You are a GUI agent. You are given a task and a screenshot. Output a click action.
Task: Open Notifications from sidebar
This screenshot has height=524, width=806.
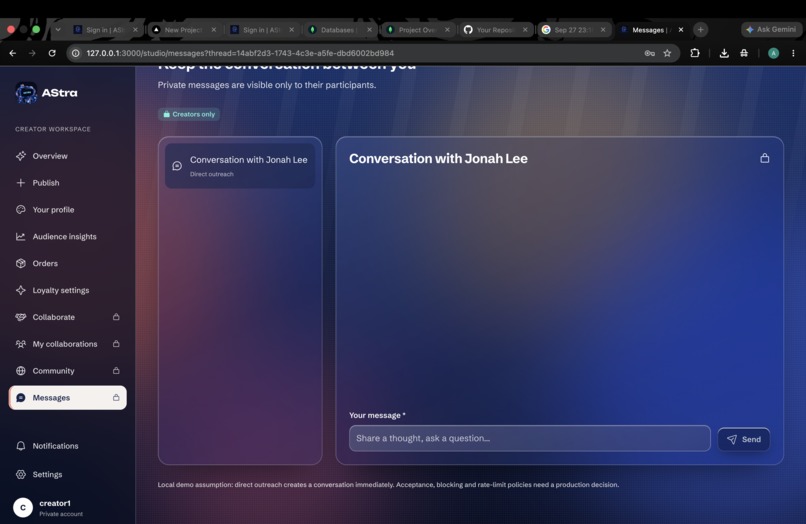pos(55,446)
